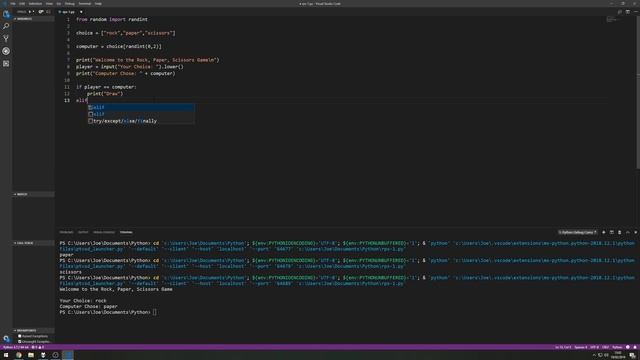Open the debug console from the debug toolbar
Screen dimensions: 640x360
(48, 12)
